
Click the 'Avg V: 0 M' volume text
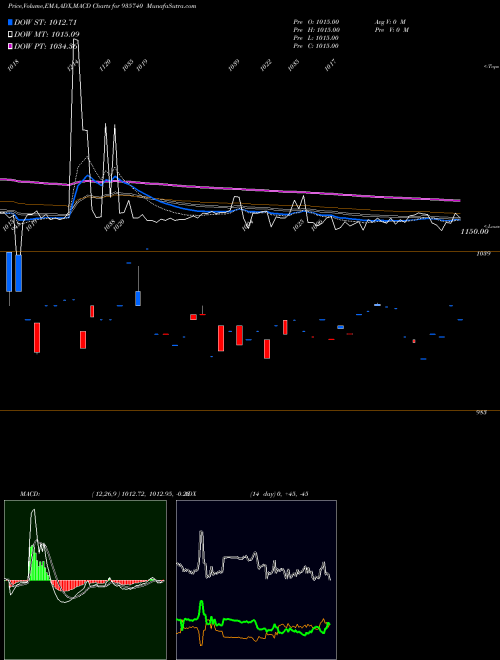click(390, 22)
